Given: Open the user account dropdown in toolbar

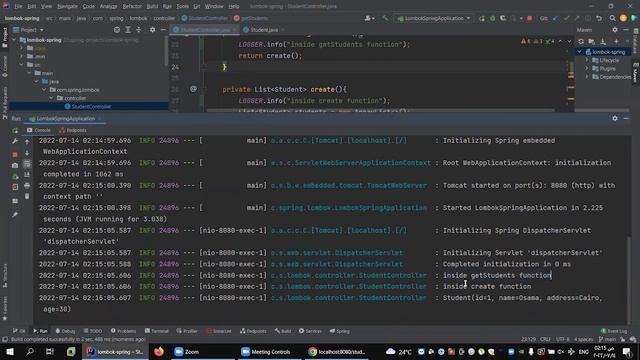Looking at the screenshot, I should pos(369,18).
